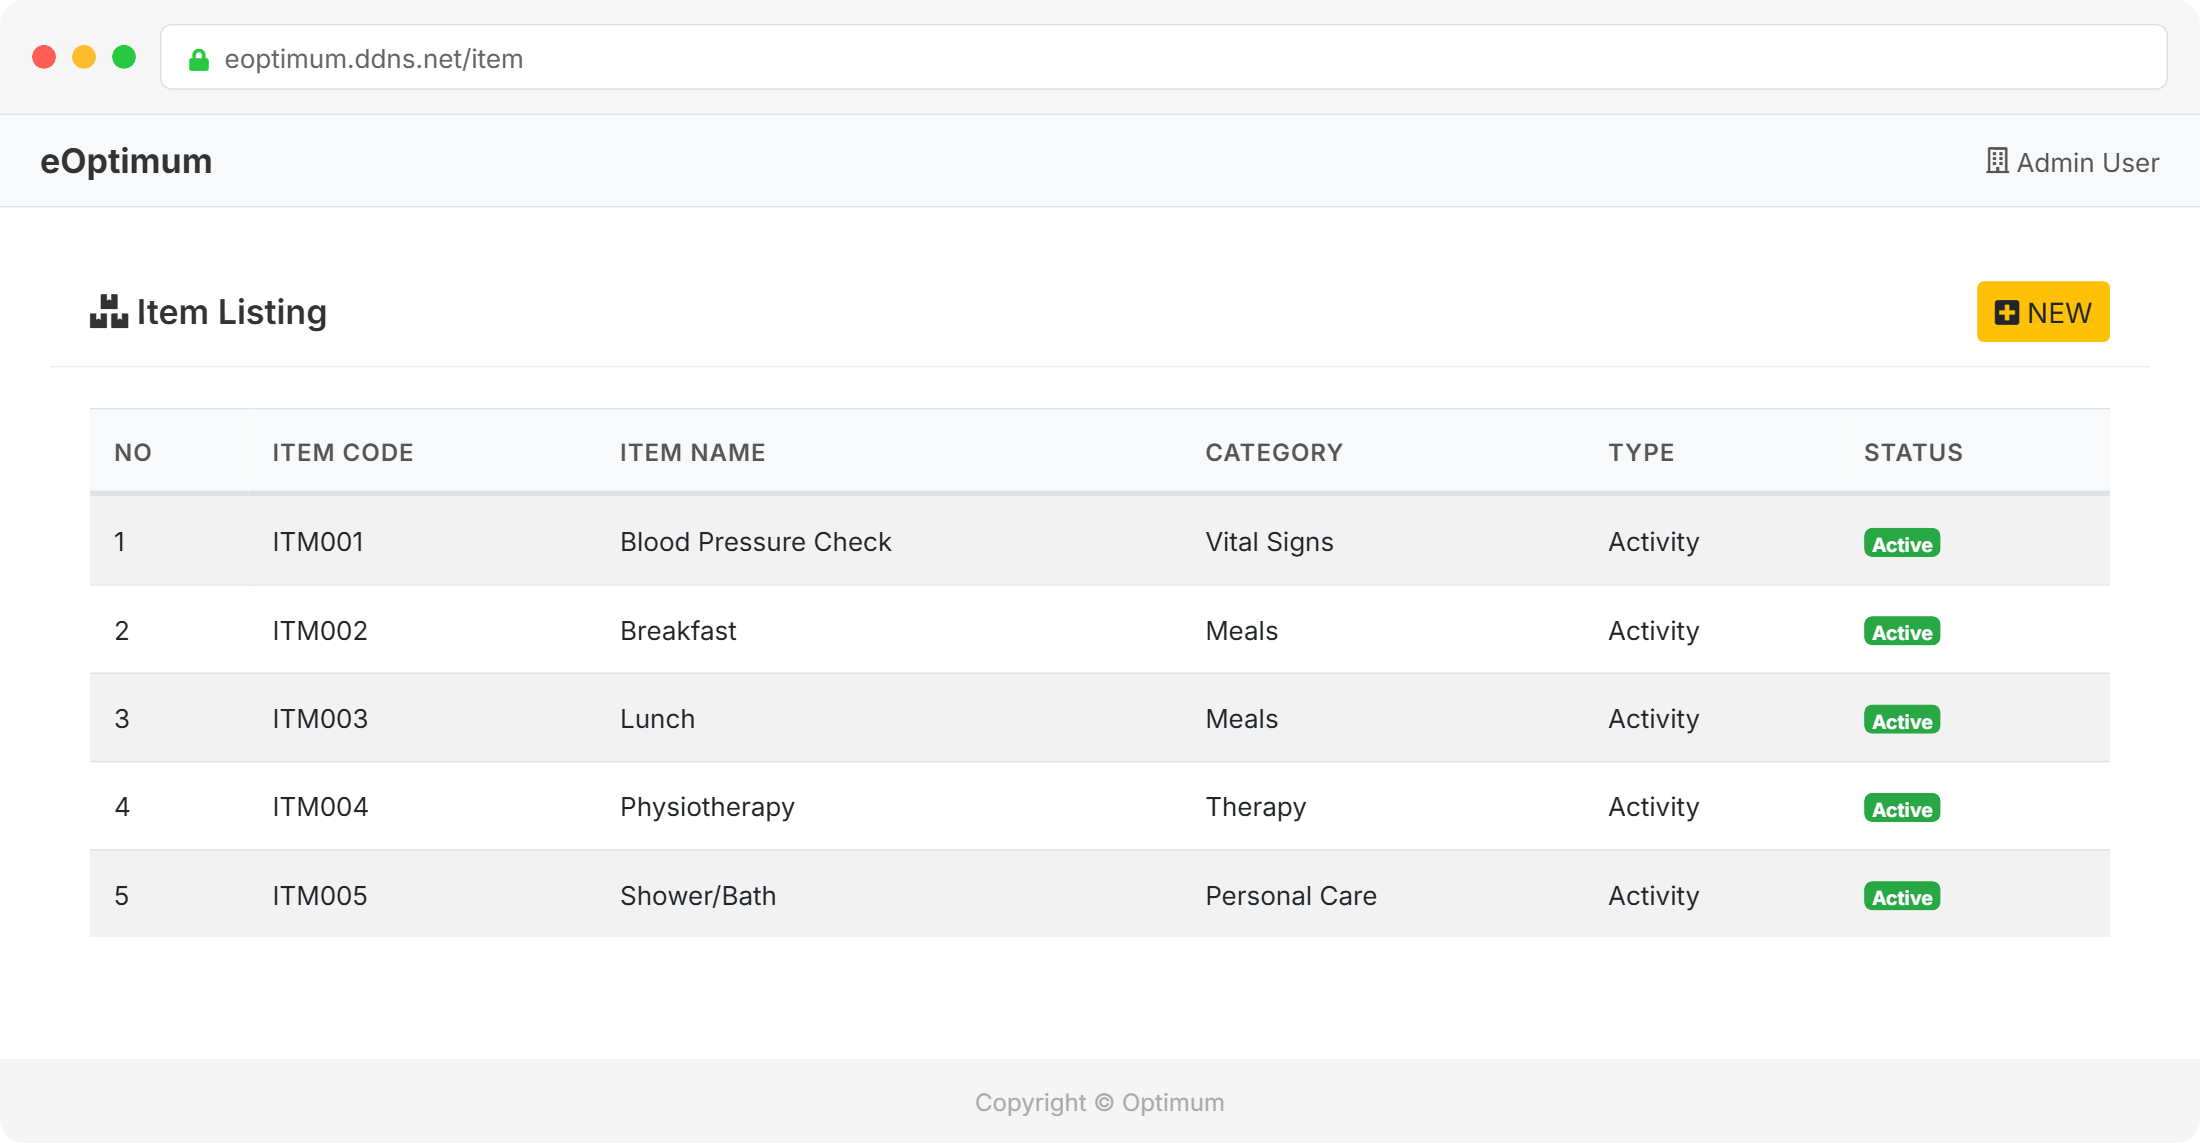Click the plus icon on NEW button
This screenshot has height=1144, width=2200.
[2006, 313]
